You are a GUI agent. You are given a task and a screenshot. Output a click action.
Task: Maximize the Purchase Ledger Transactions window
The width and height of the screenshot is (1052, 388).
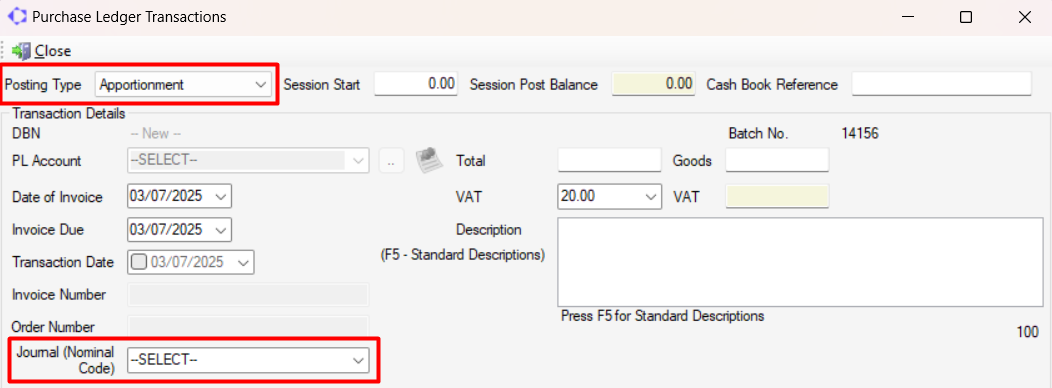point(965,17)
